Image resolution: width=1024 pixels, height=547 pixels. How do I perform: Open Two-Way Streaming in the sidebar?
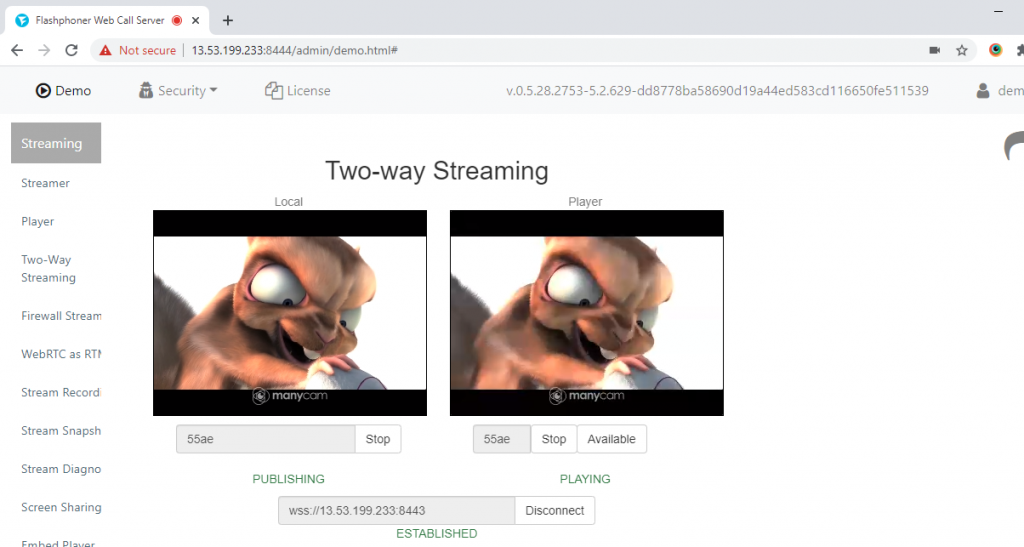tap(48, 268)
